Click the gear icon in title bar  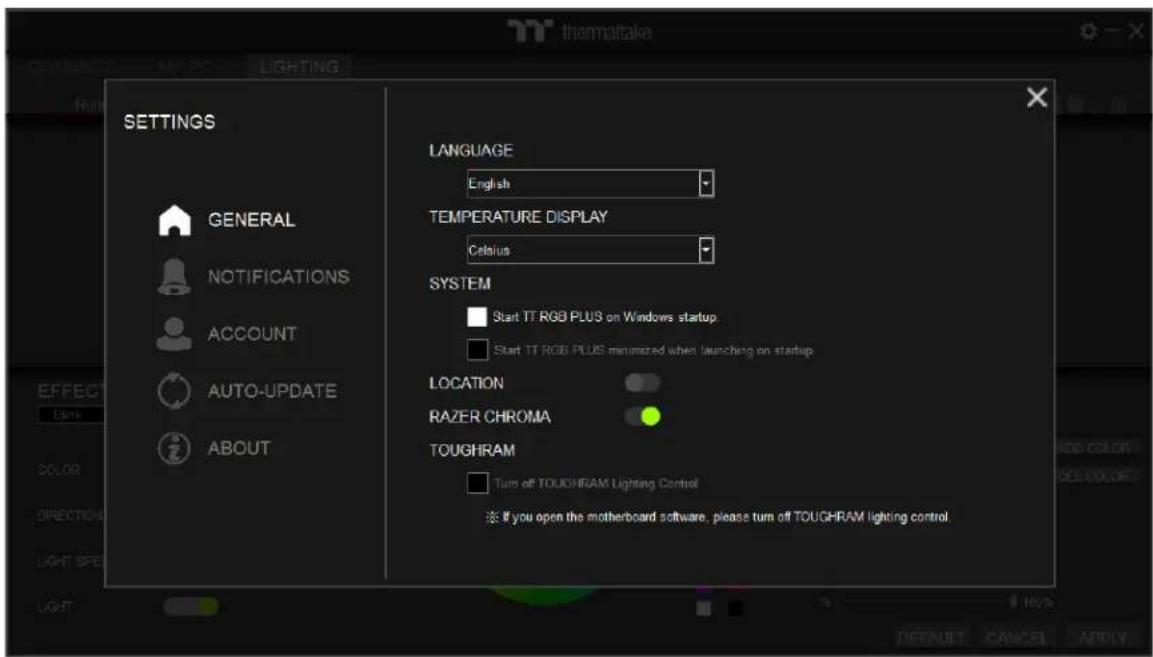coord(1088,32)
